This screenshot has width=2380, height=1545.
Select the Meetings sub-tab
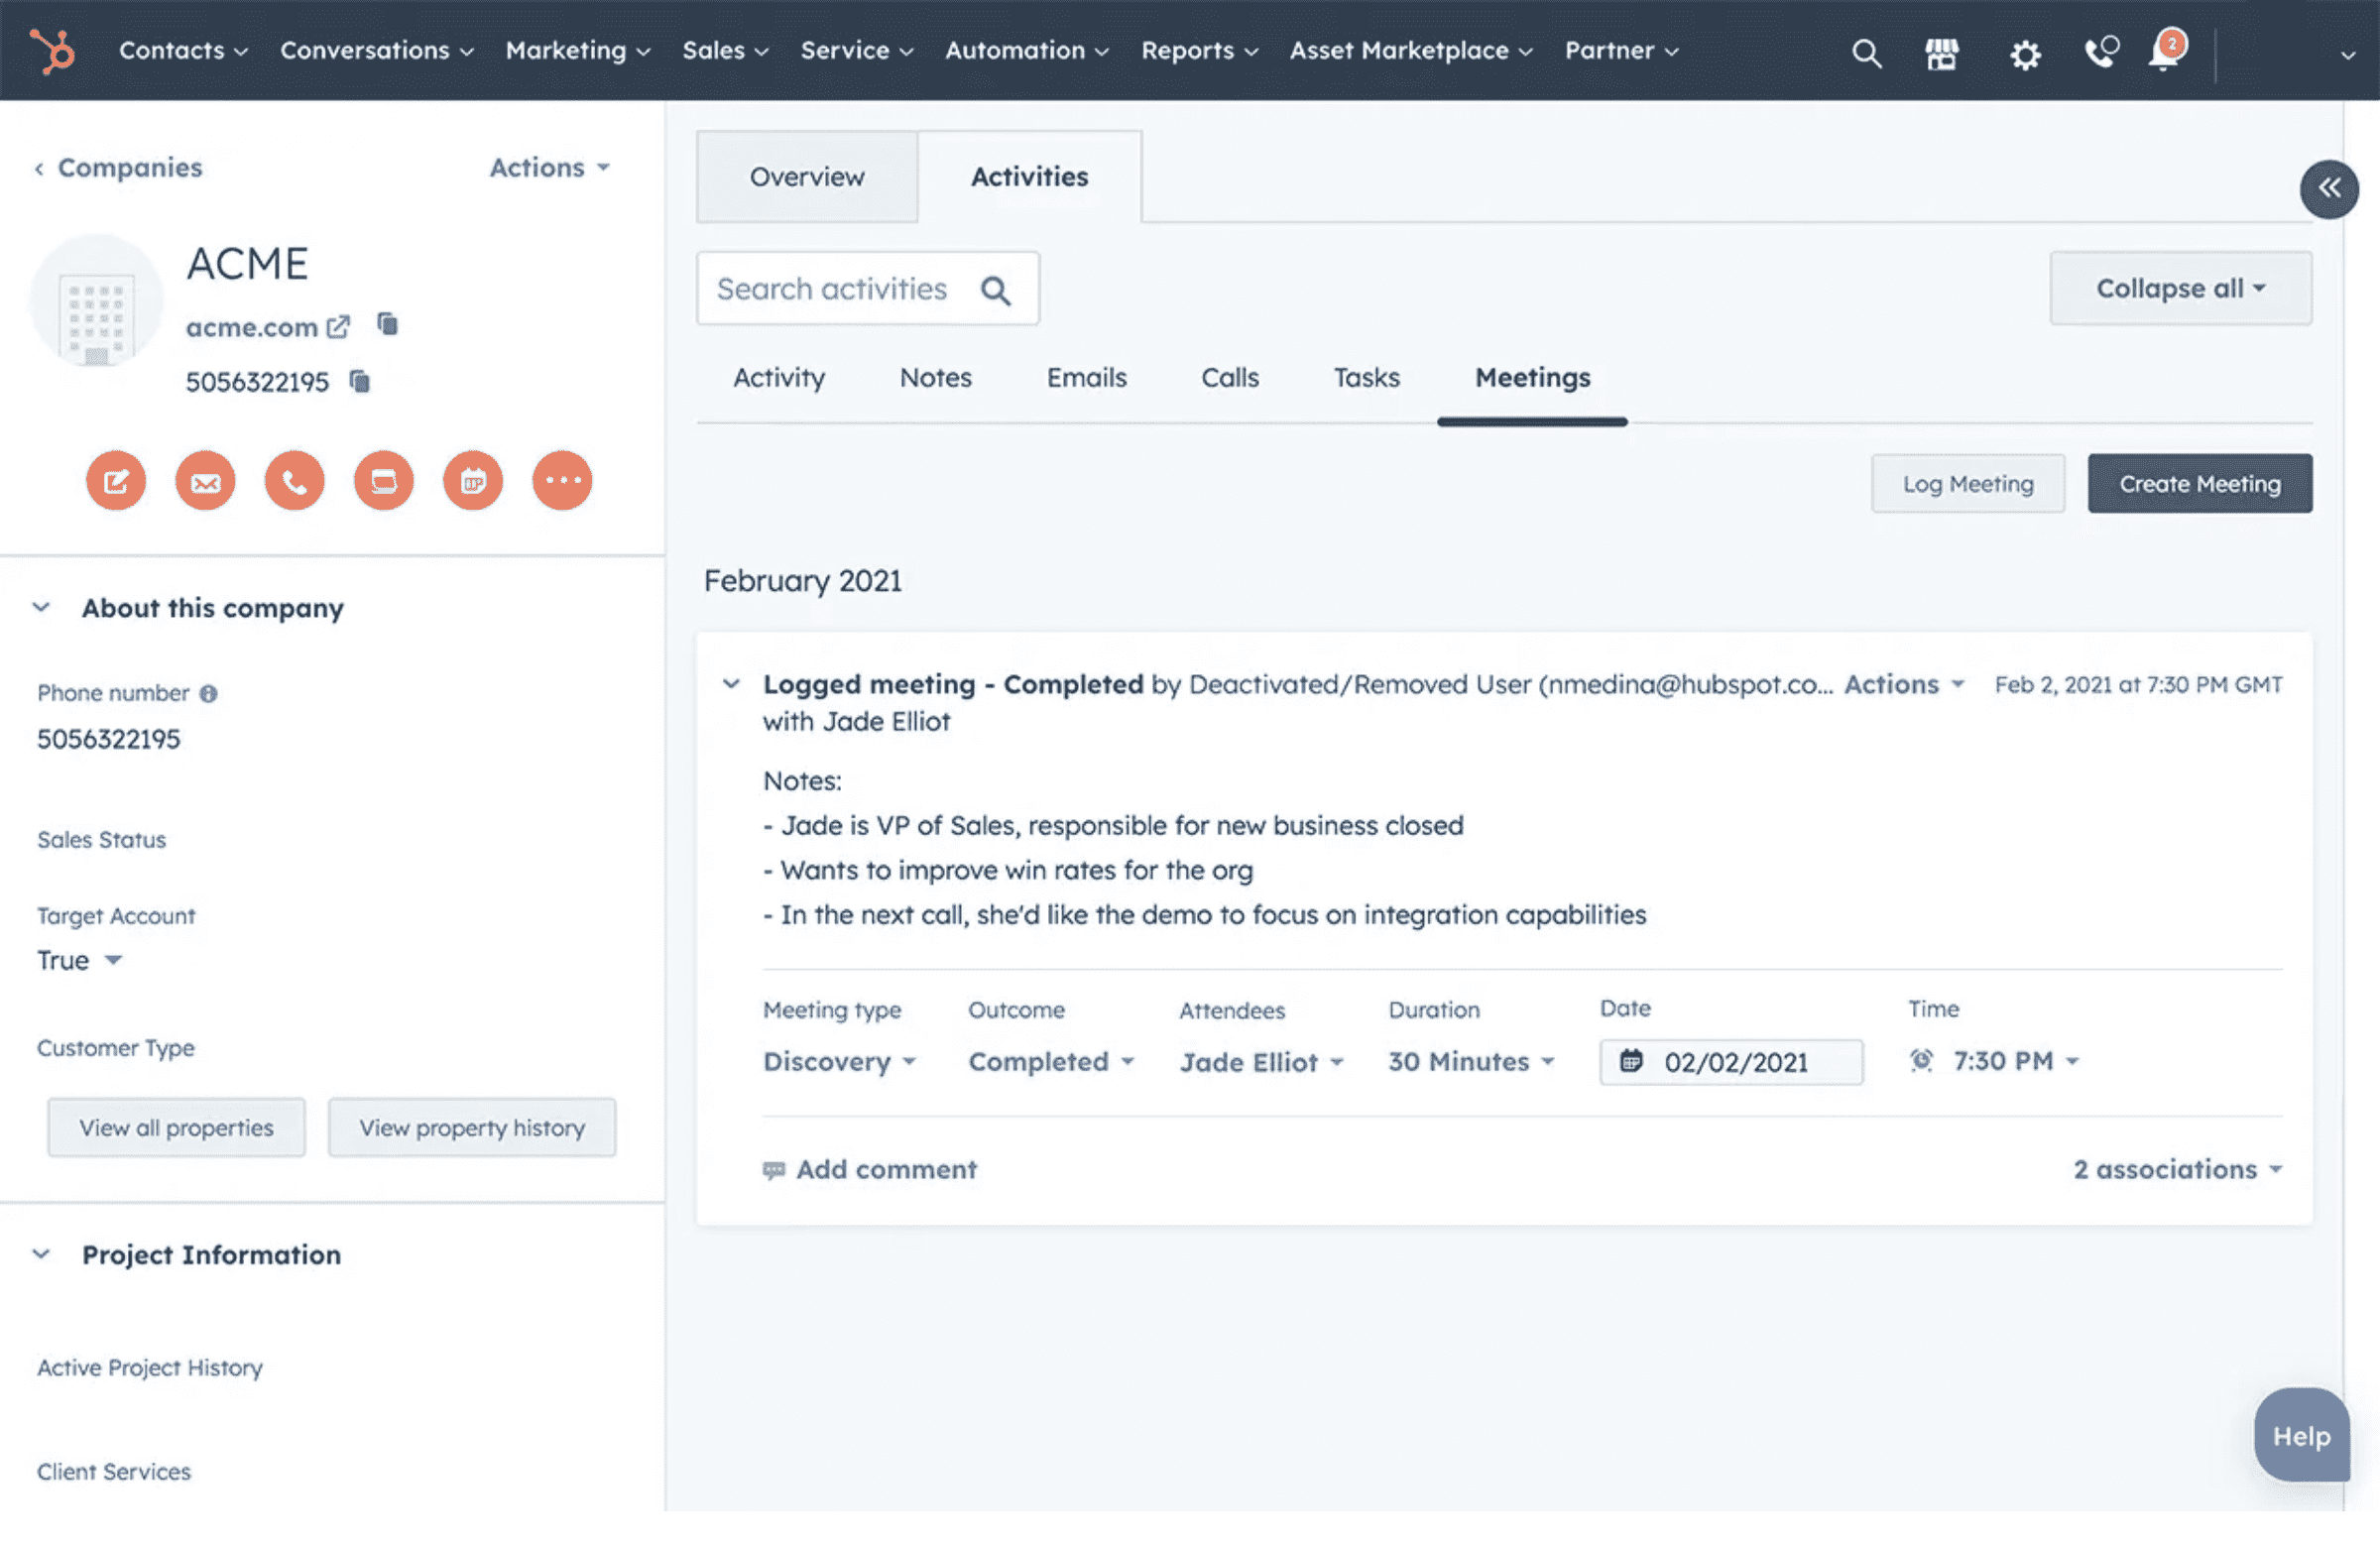pos(1532,377)
